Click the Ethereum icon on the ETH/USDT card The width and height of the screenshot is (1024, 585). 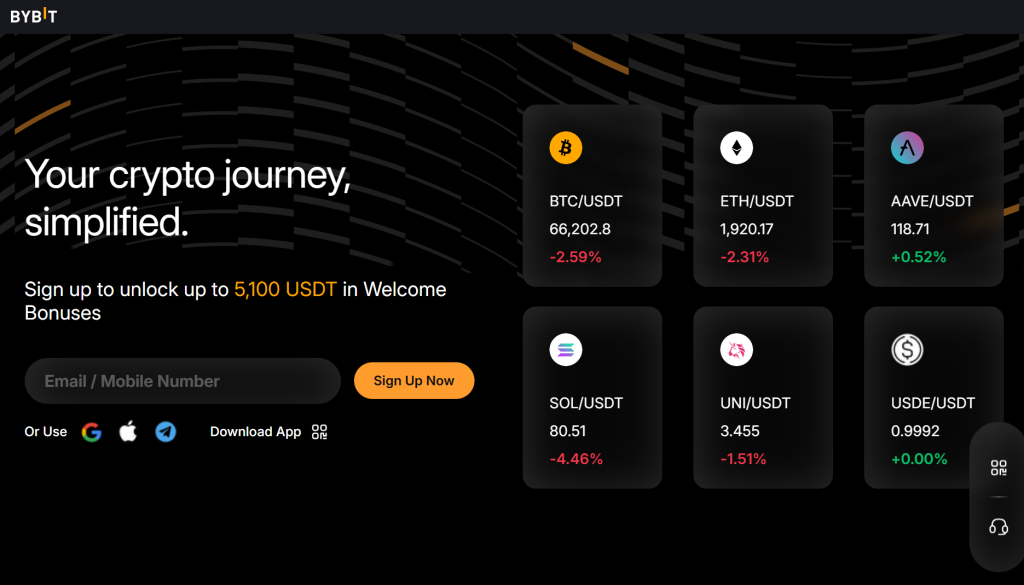click(737, 147)
